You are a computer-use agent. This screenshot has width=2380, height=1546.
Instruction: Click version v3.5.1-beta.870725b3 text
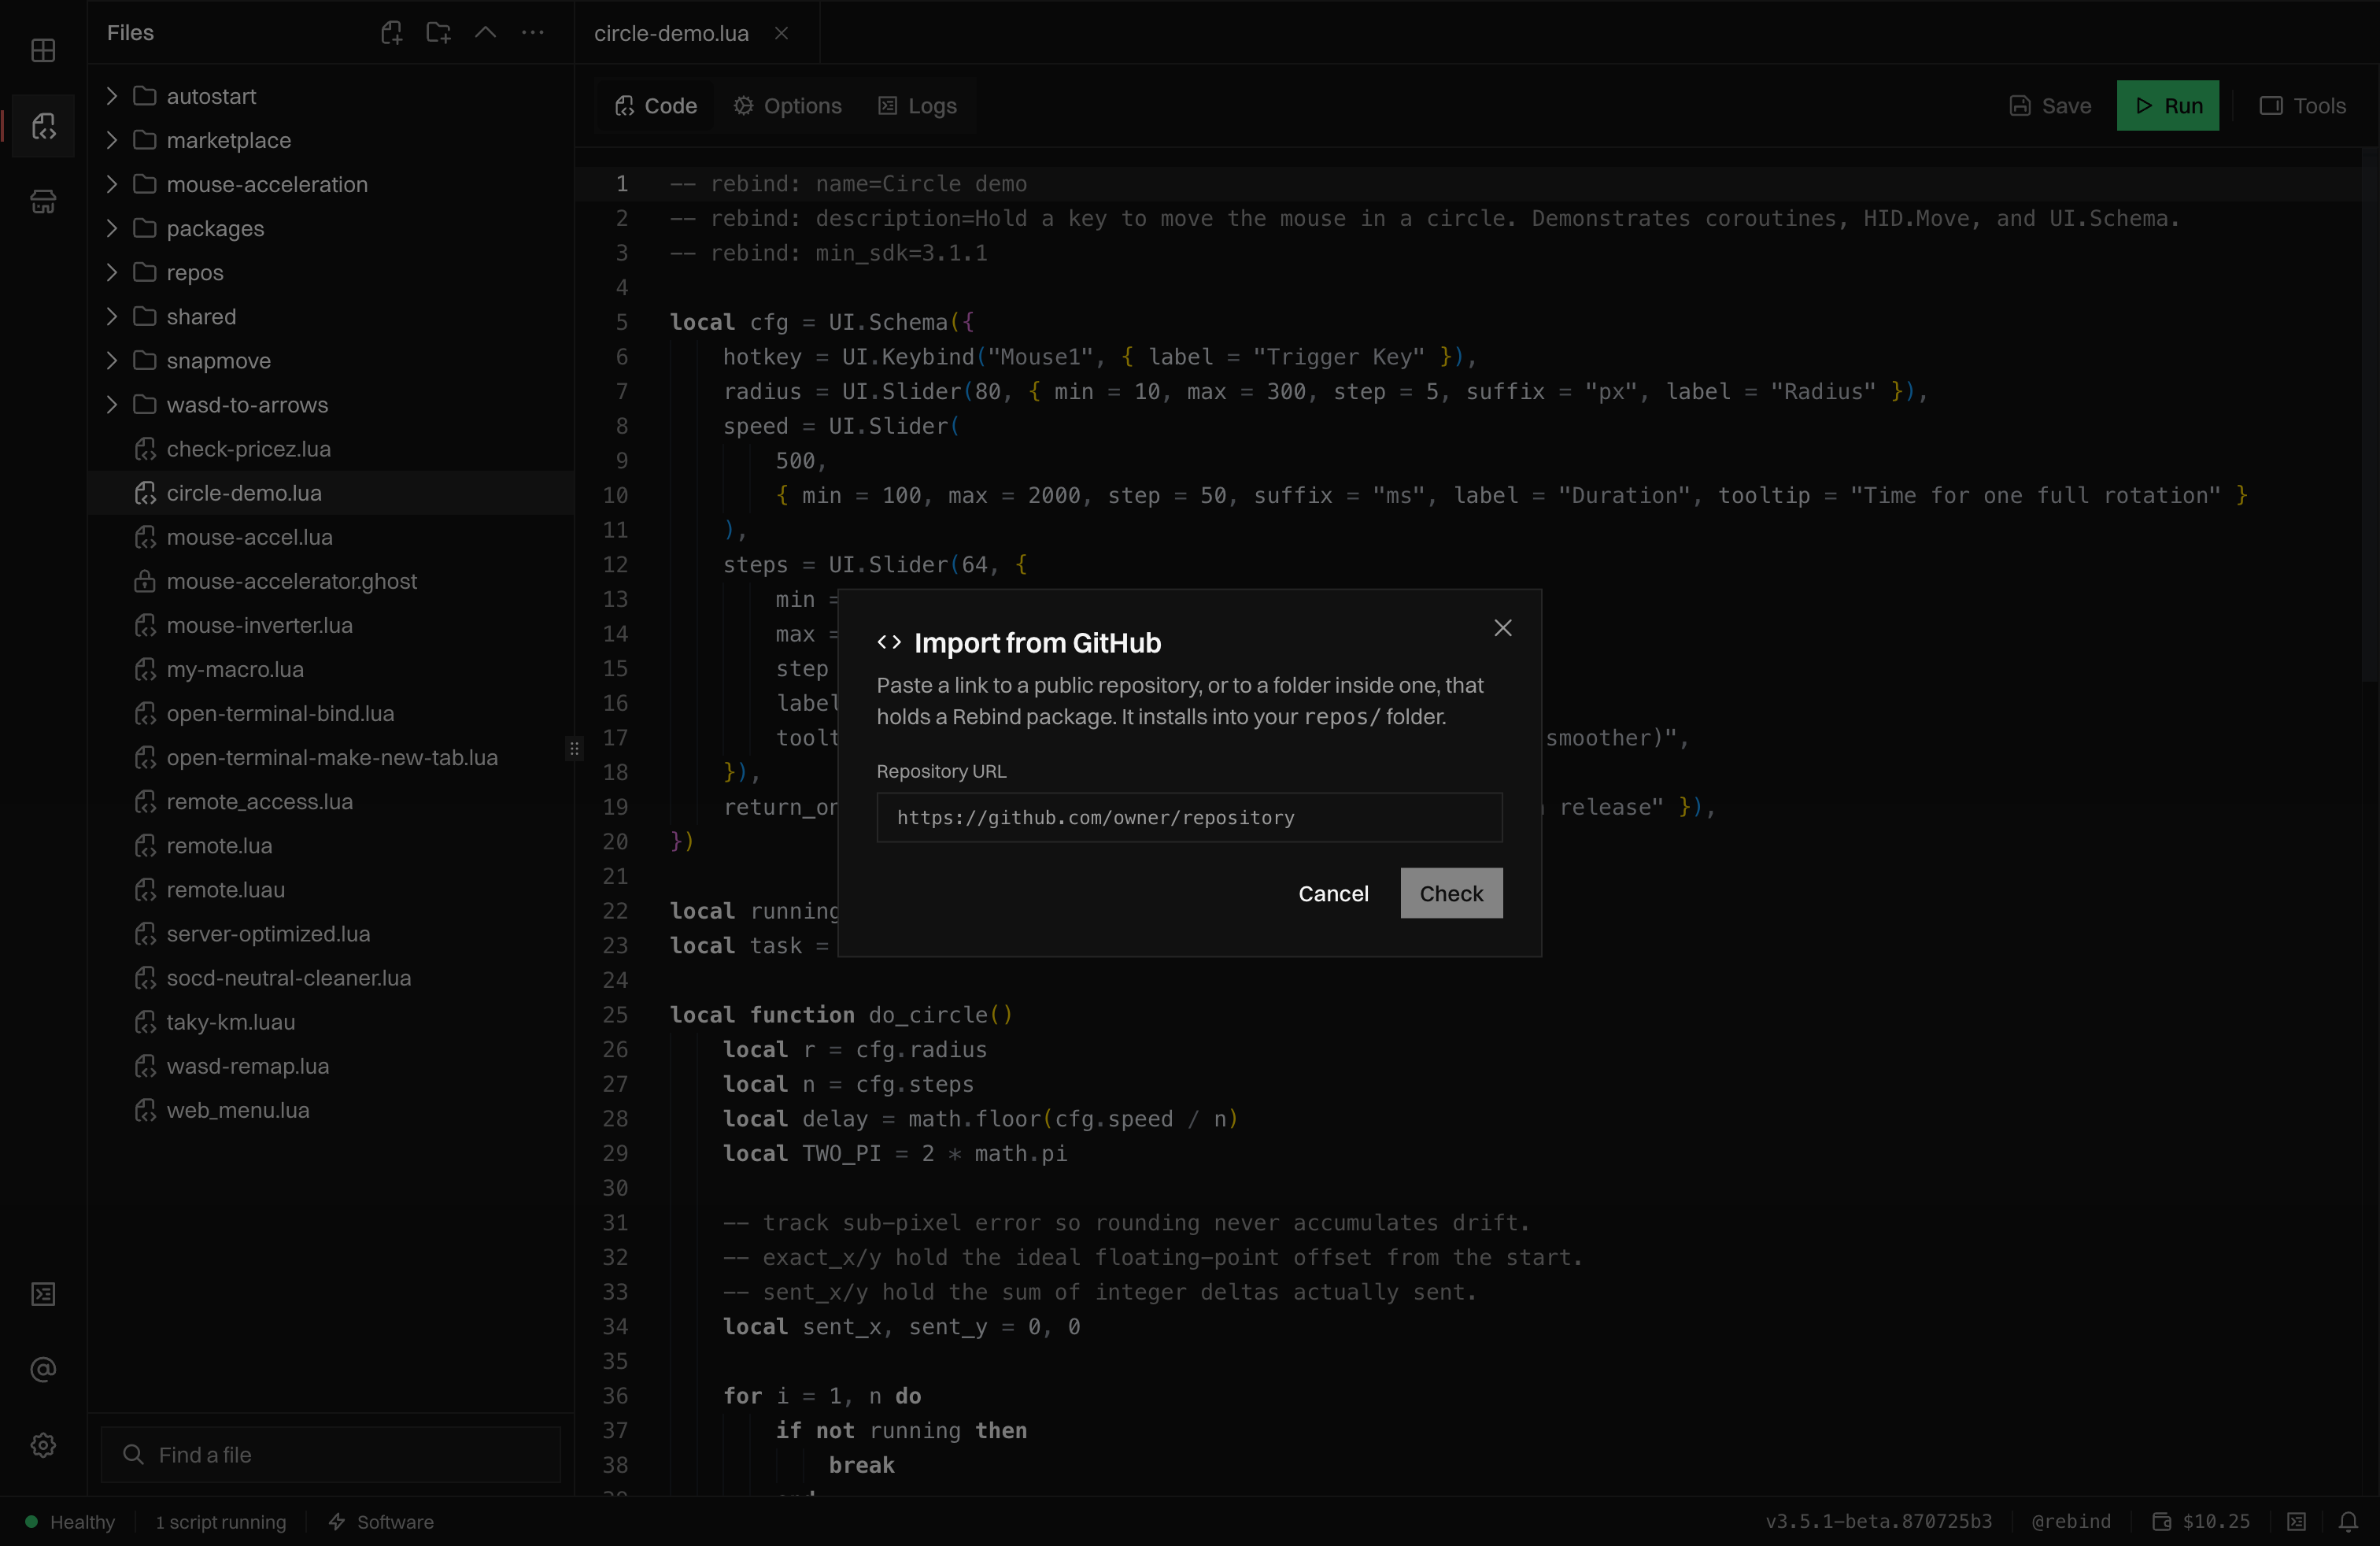[x=1878, y=1521]
